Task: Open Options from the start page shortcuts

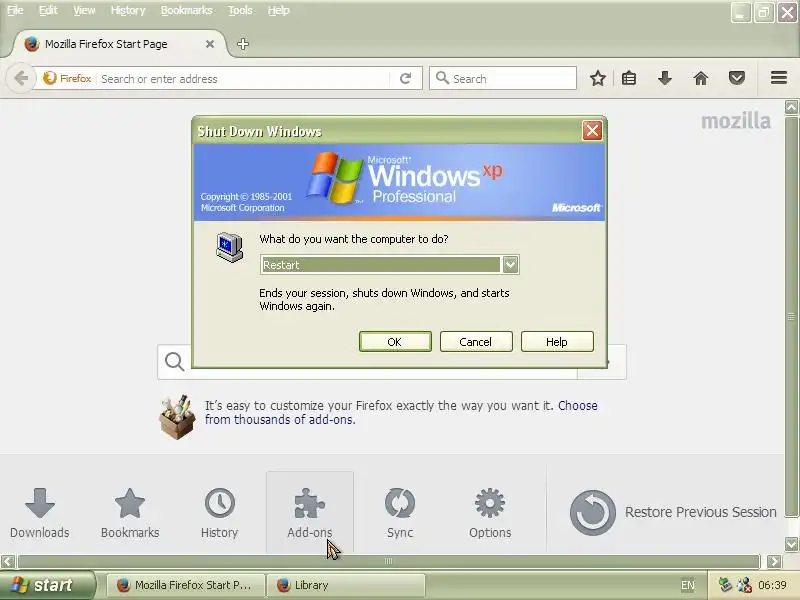Action: click(490, 513)
